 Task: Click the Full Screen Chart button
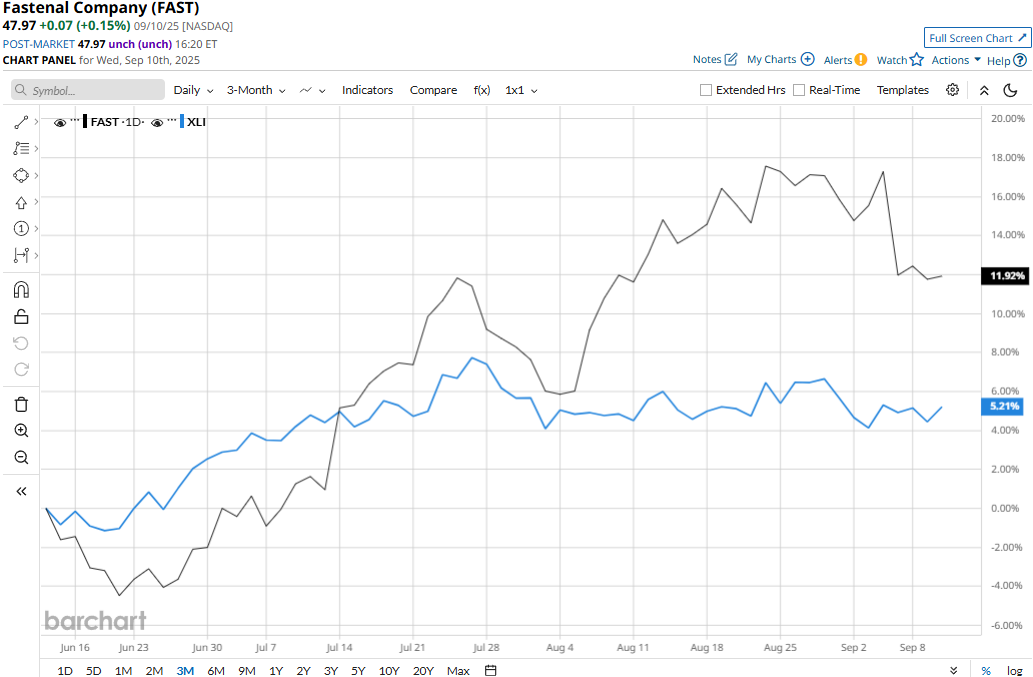[x=977, y=38]
